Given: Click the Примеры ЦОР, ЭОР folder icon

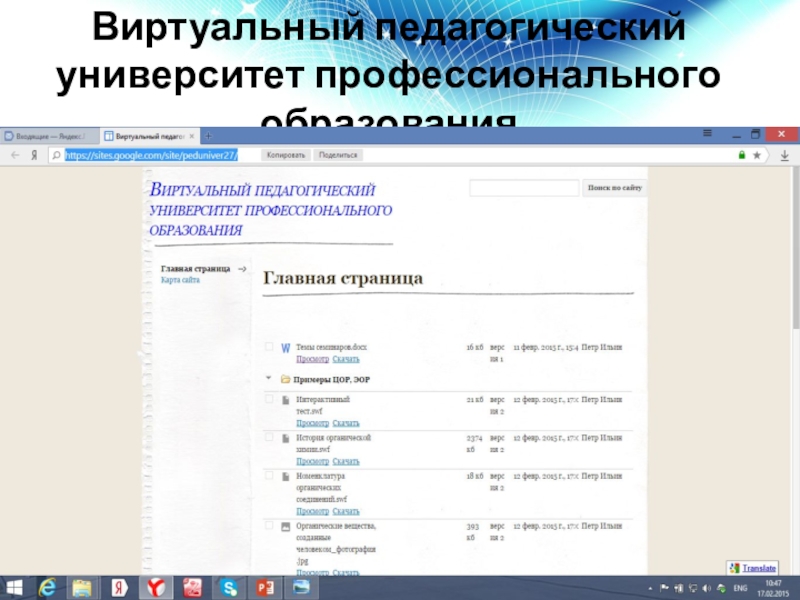Looking at the screenshot, I should [285, 379].
